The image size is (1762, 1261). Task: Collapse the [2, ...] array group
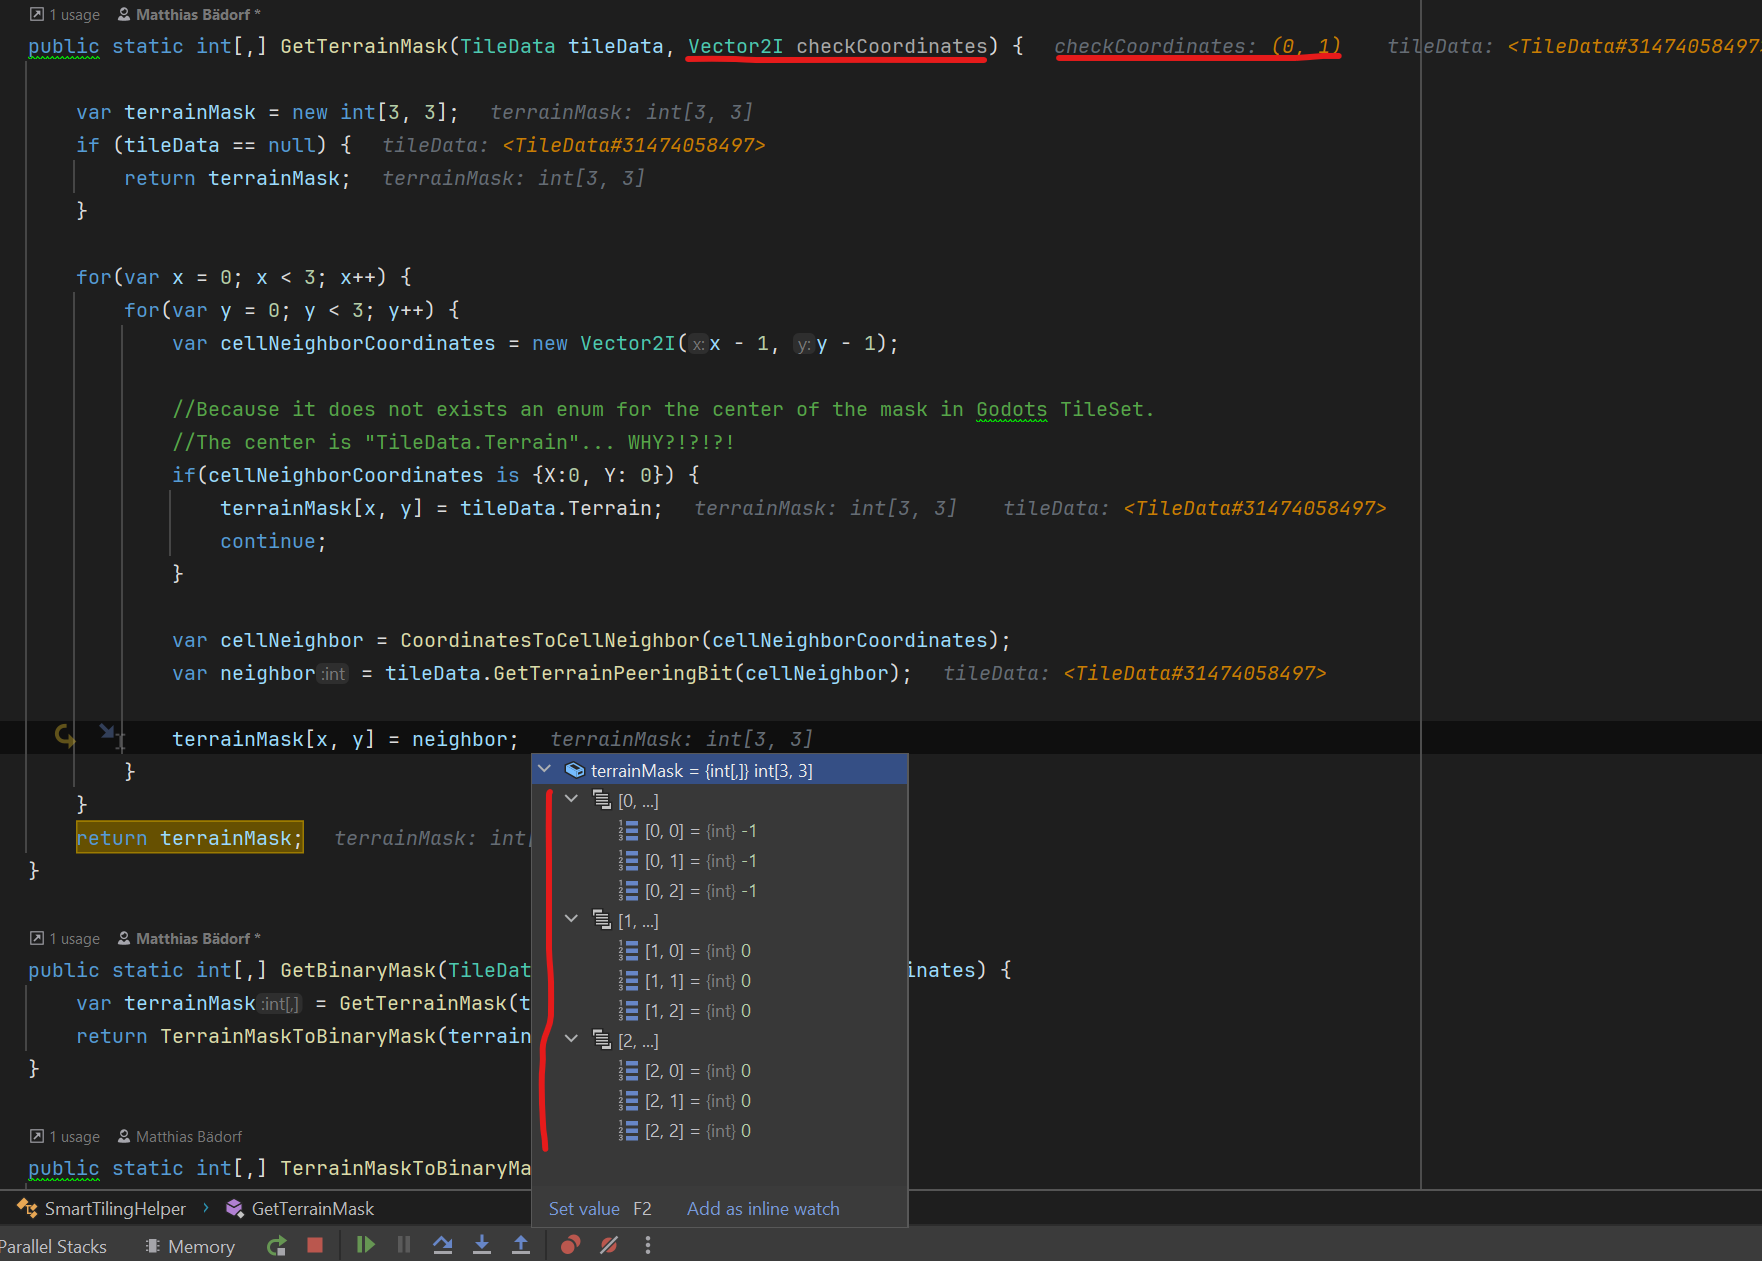pyautogui.click(x=572, y=1040)
